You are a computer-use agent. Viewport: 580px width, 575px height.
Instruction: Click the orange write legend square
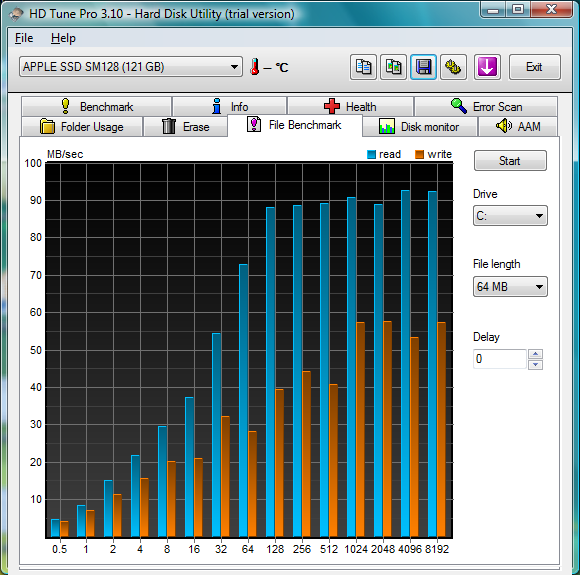pos(419,154)
